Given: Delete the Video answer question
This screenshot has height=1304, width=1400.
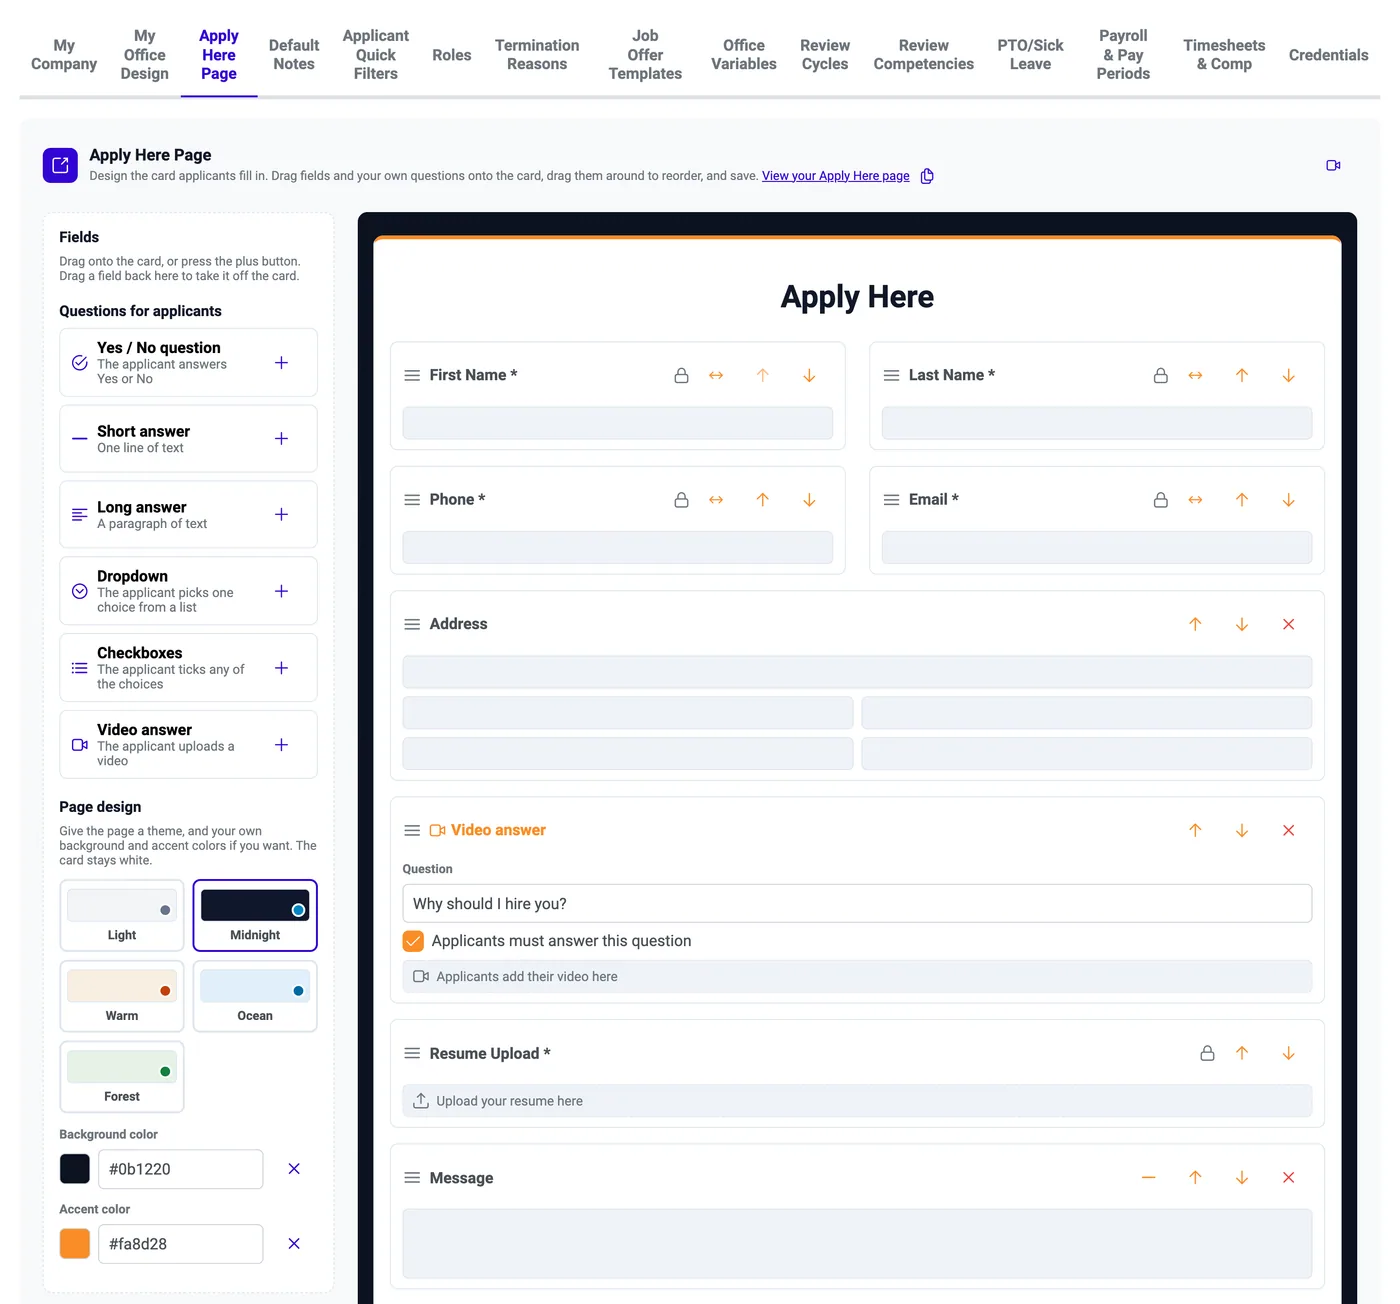Looking at the screenshot, I should point(1288,830).
